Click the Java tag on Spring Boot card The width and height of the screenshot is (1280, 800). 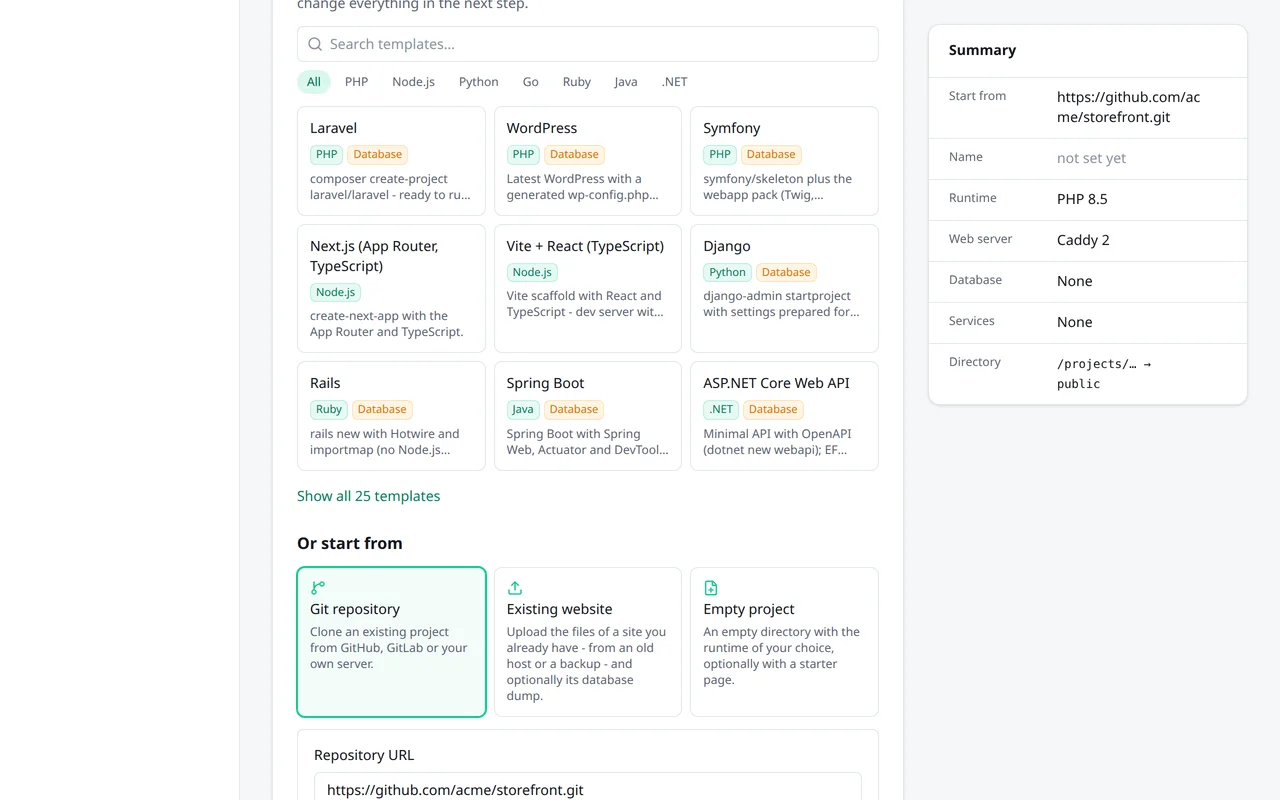tap(523, 409)
